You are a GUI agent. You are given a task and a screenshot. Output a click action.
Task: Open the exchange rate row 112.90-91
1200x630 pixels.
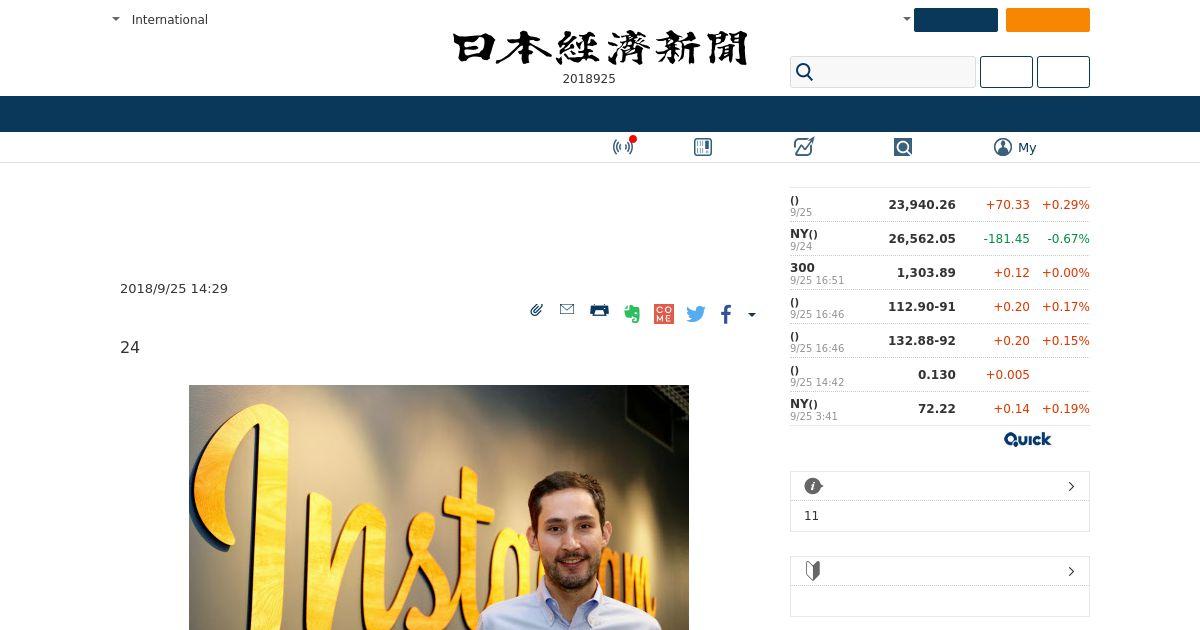point(940,307)
